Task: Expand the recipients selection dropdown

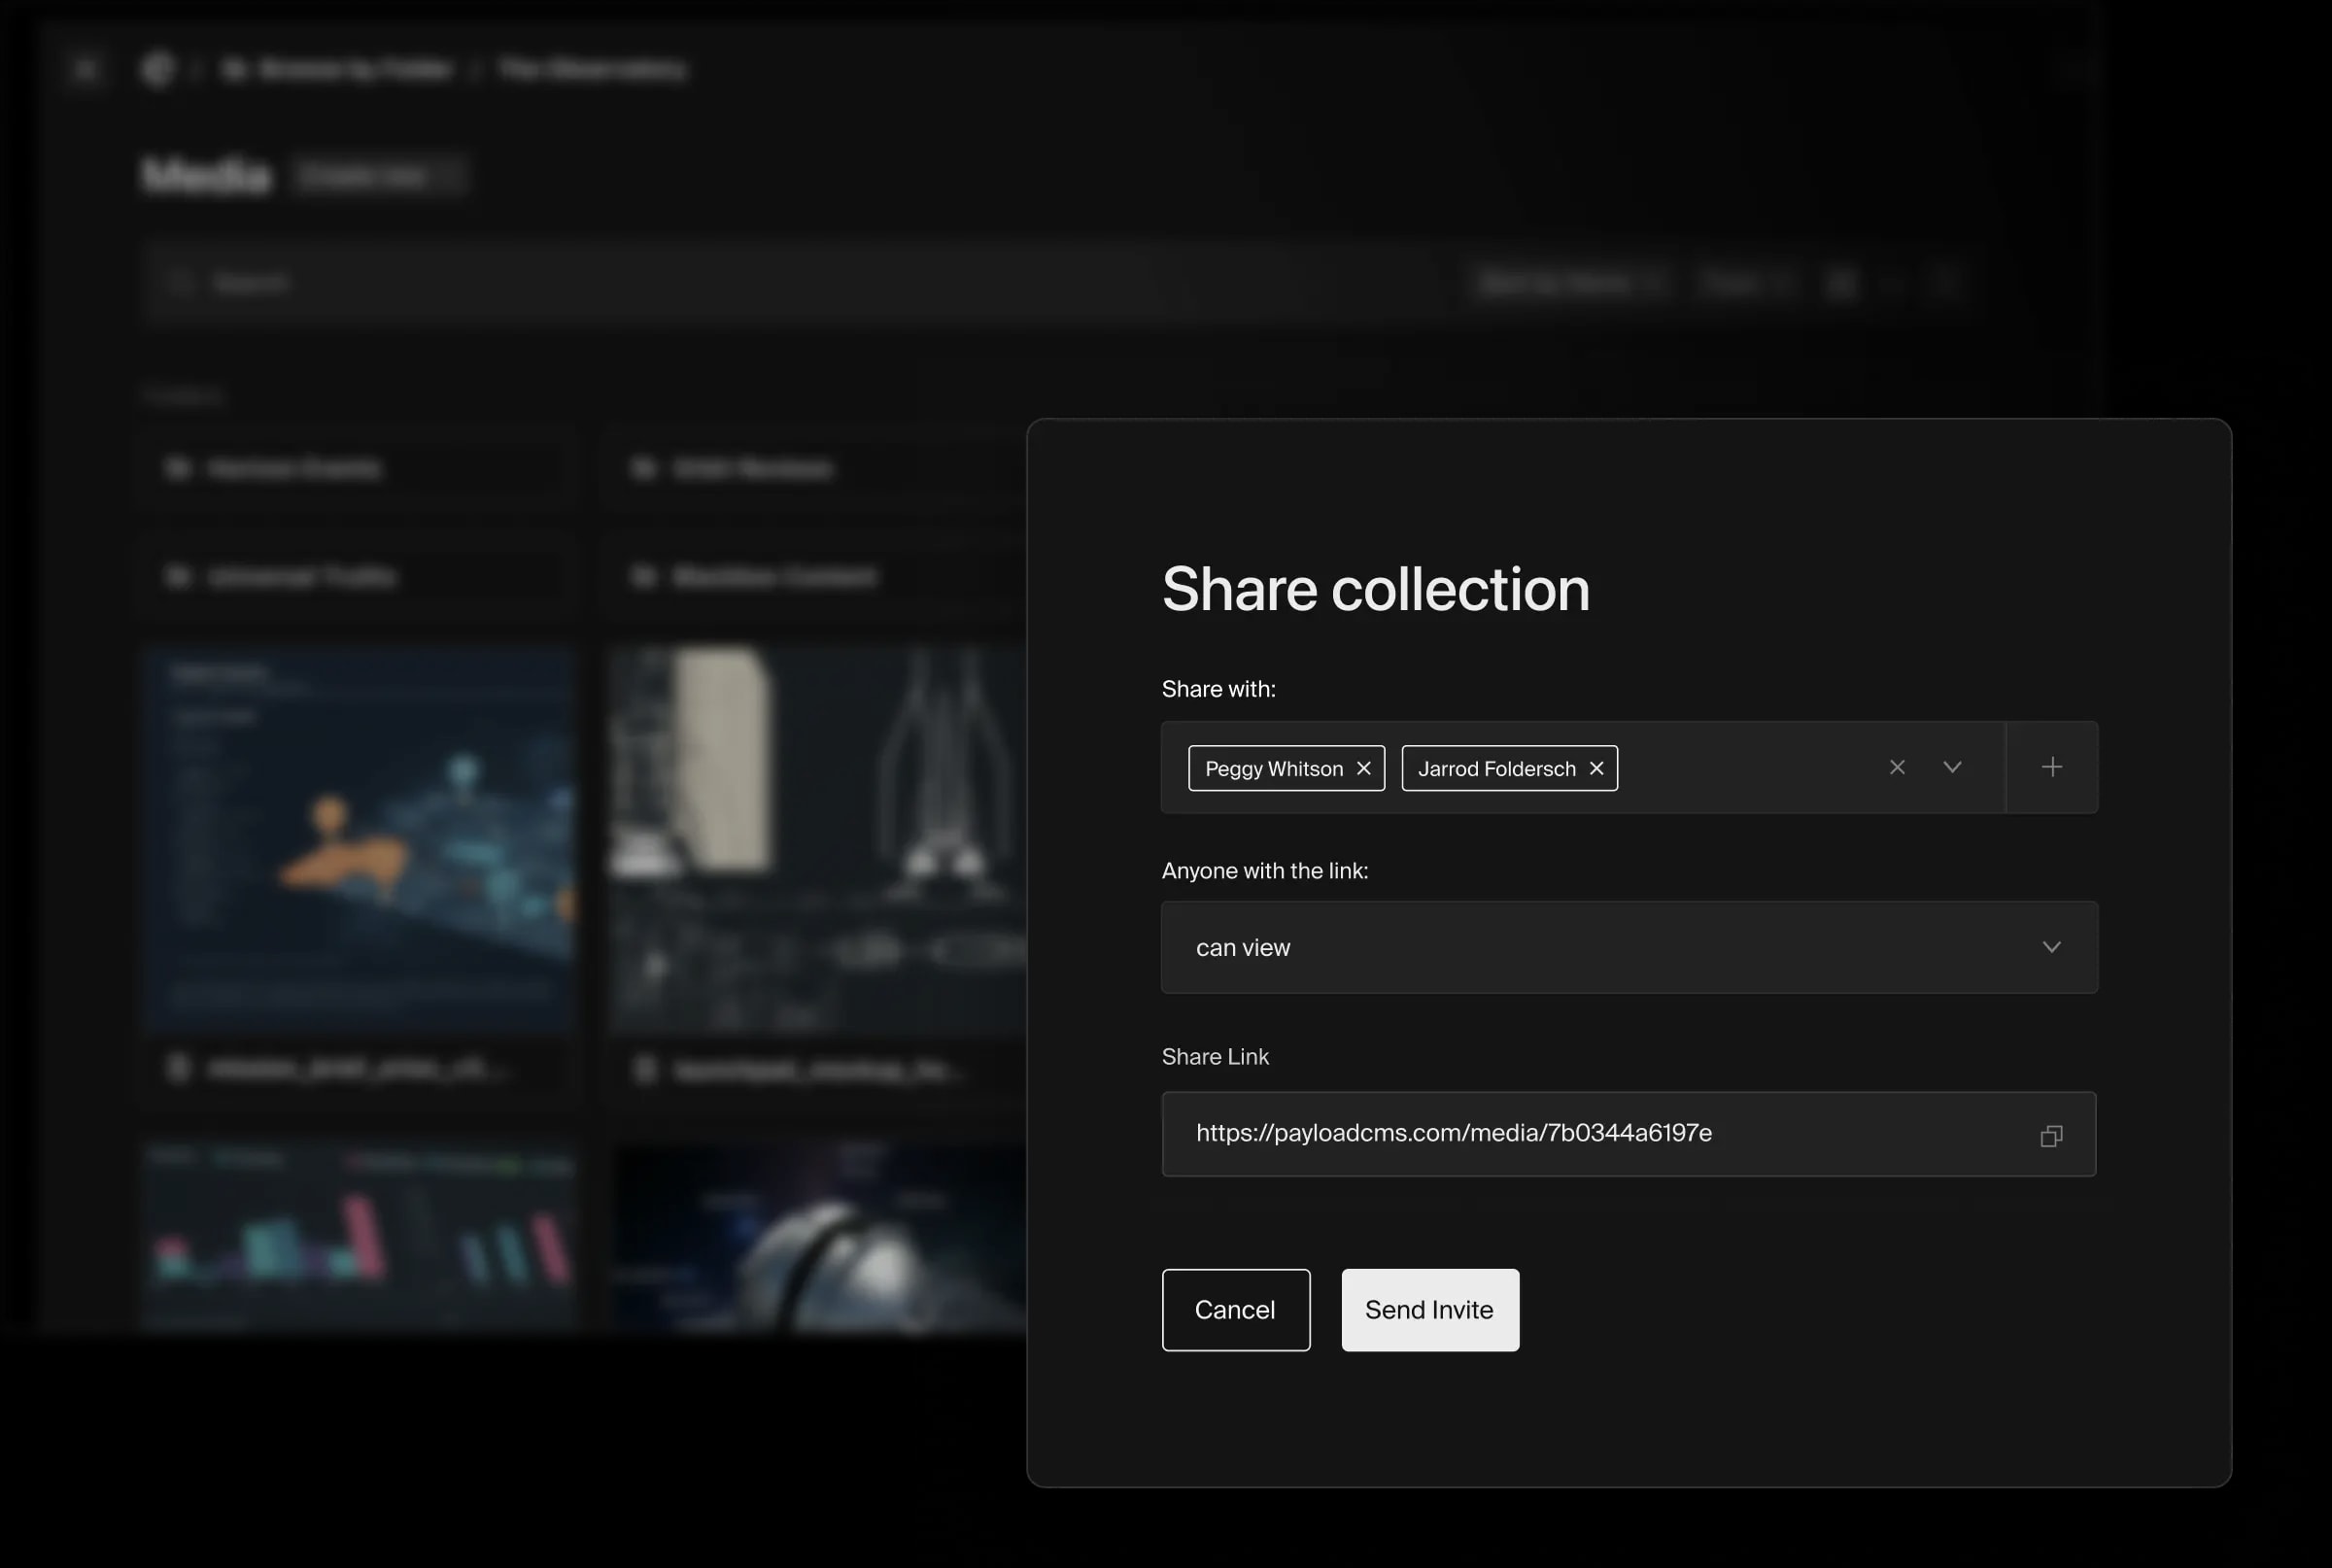Action: (1953, 767)
